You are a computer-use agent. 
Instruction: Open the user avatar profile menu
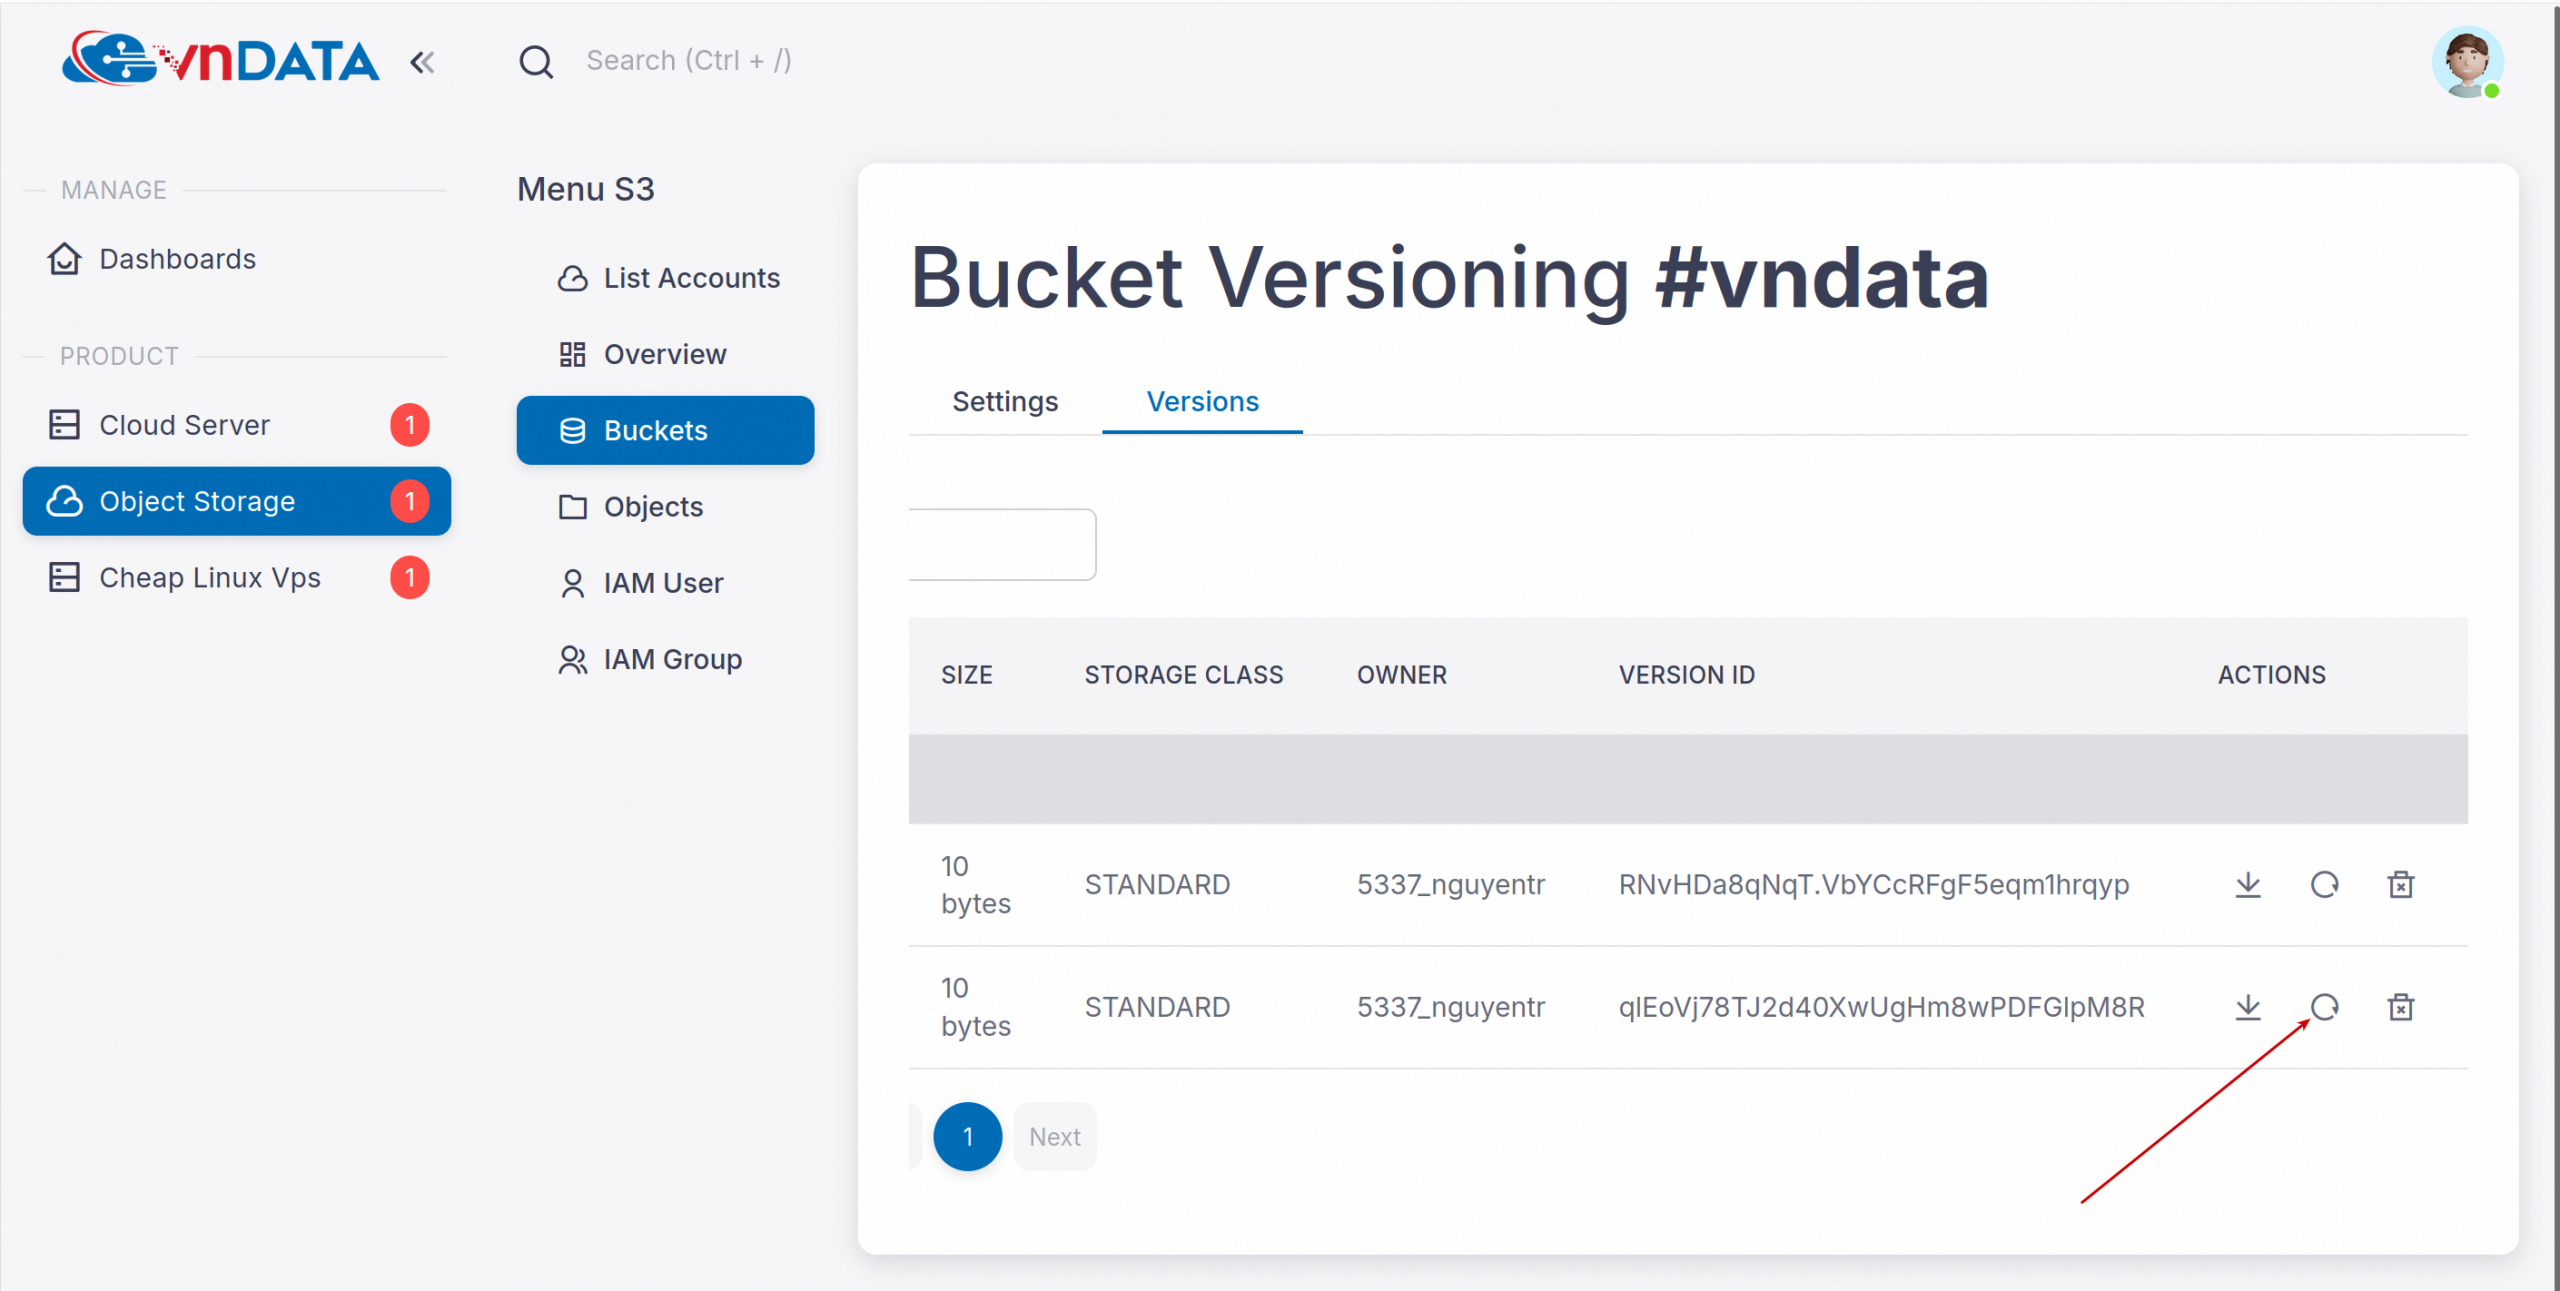(2466, 62)
